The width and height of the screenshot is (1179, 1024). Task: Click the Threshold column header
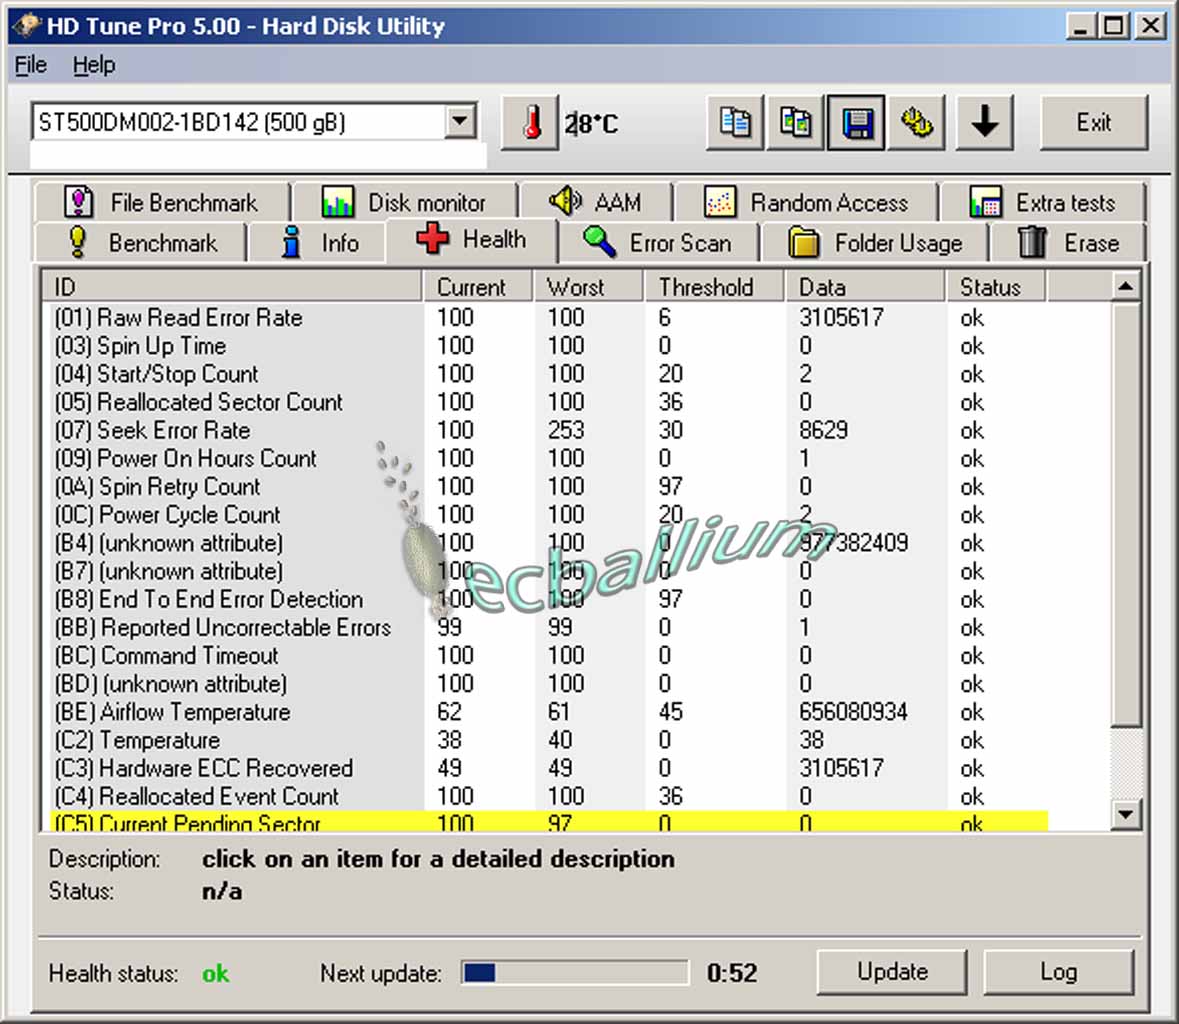(x=706, y=287)
